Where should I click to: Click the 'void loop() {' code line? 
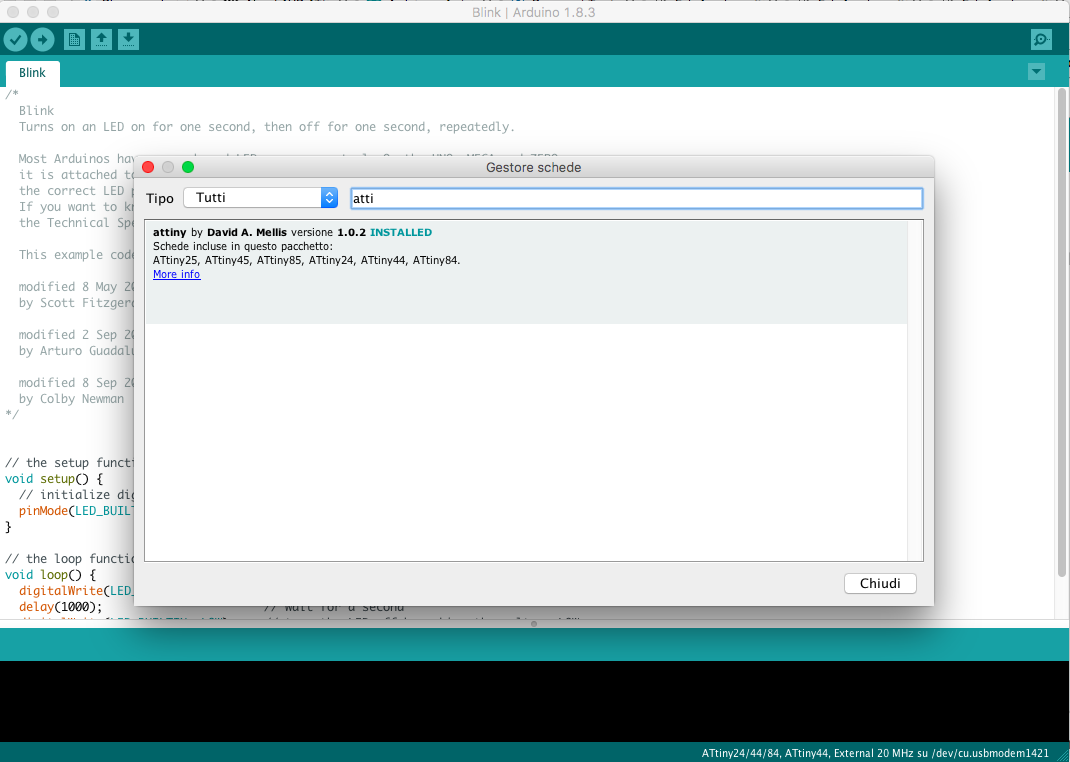click(50, 575)
